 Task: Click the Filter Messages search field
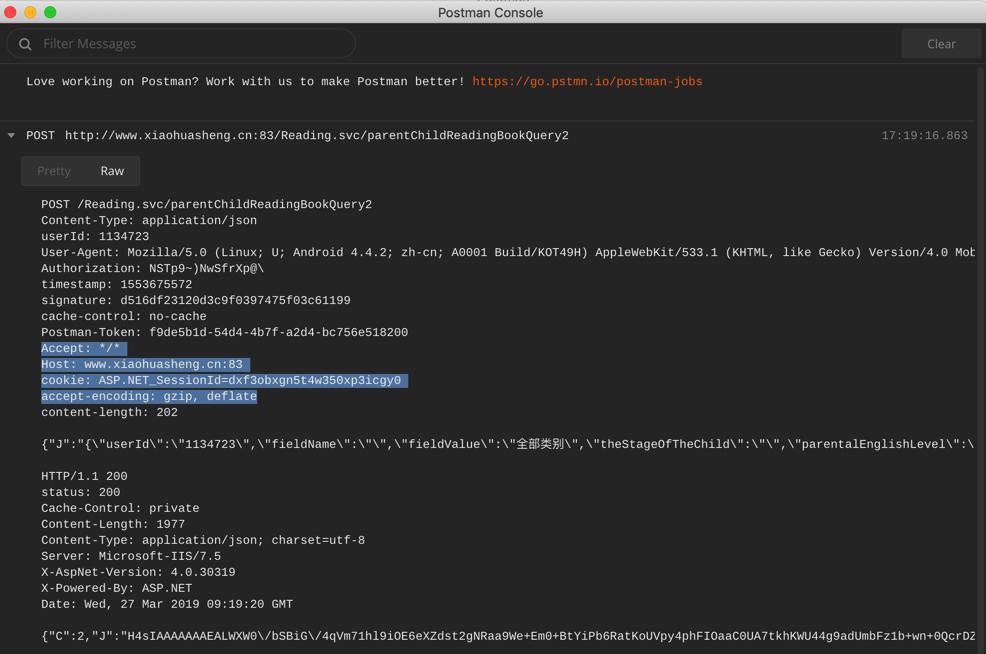tap(190, 44)
